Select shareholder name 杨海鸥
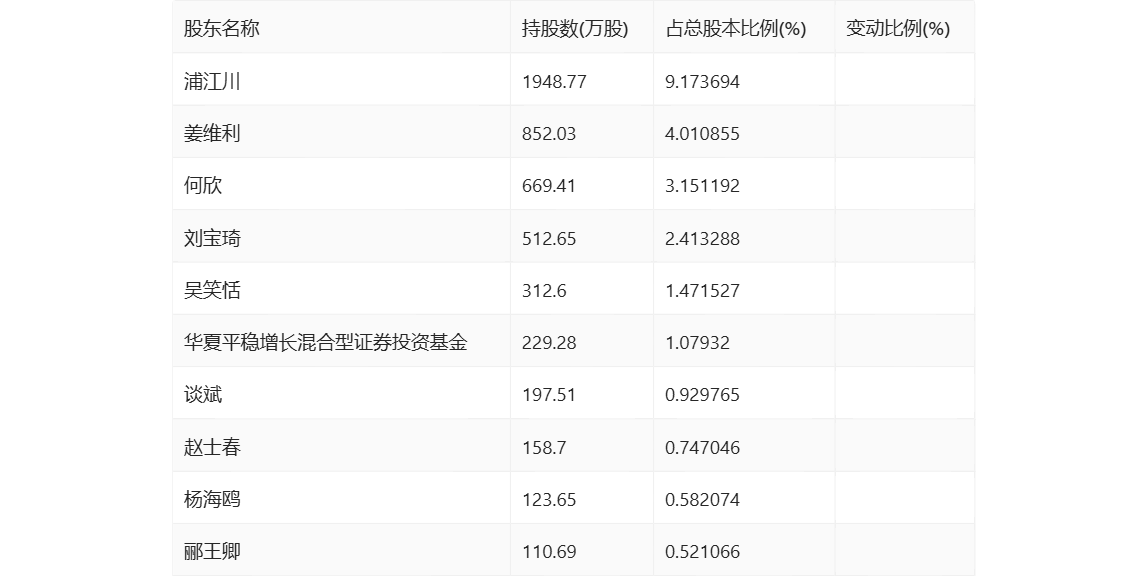 [211, 500]
